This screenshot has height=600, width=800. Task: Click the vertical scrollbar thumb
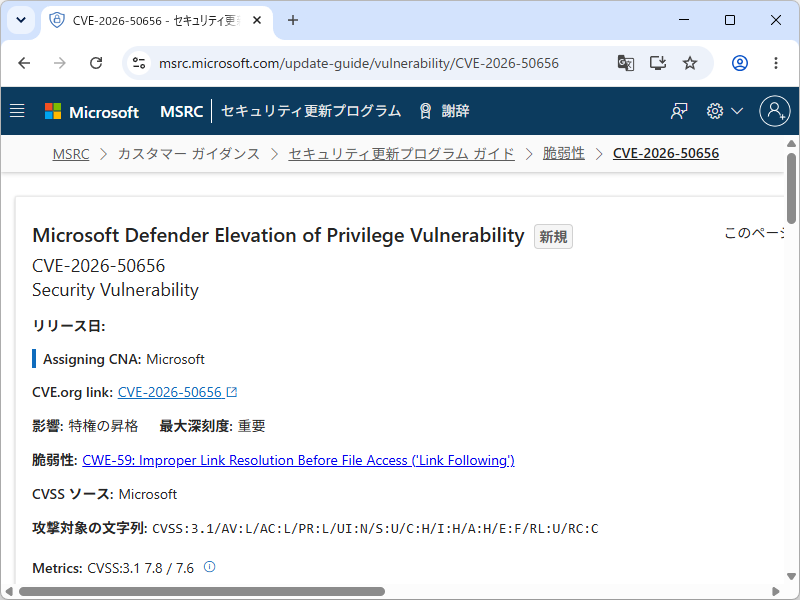pos(791,189)
